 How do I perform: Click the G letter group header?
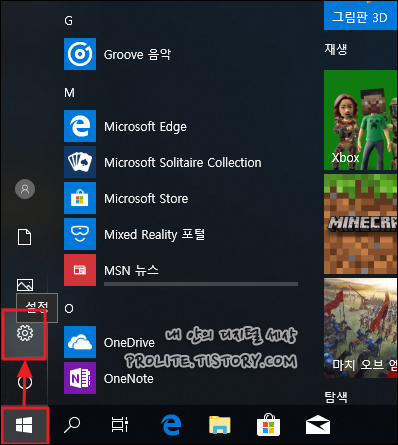point(68,21)
